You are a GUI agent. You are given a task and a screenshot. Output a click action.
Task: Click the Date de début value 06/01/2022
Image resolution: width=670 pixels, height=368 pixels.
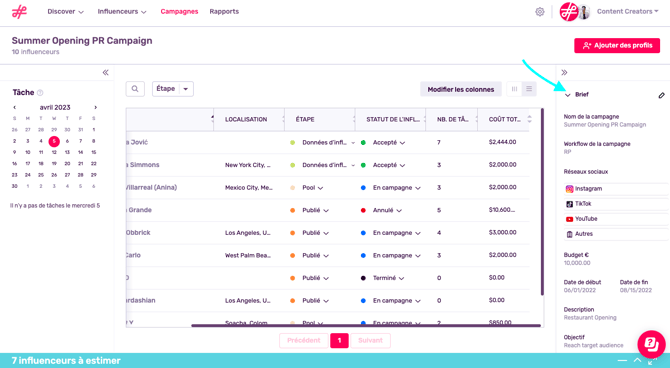579,291
